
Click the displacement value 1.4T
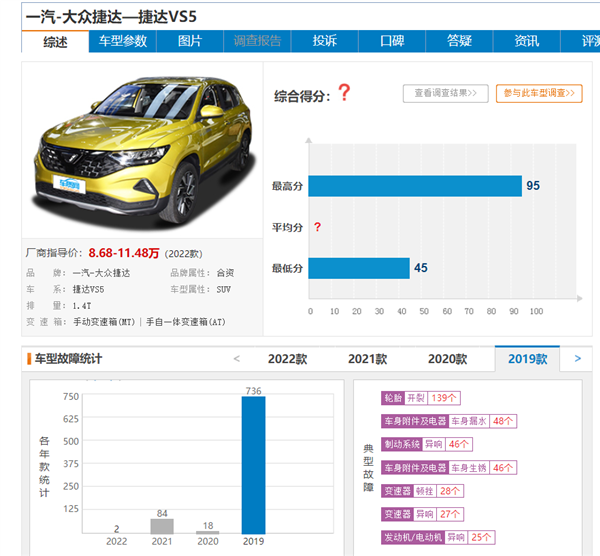82,306
